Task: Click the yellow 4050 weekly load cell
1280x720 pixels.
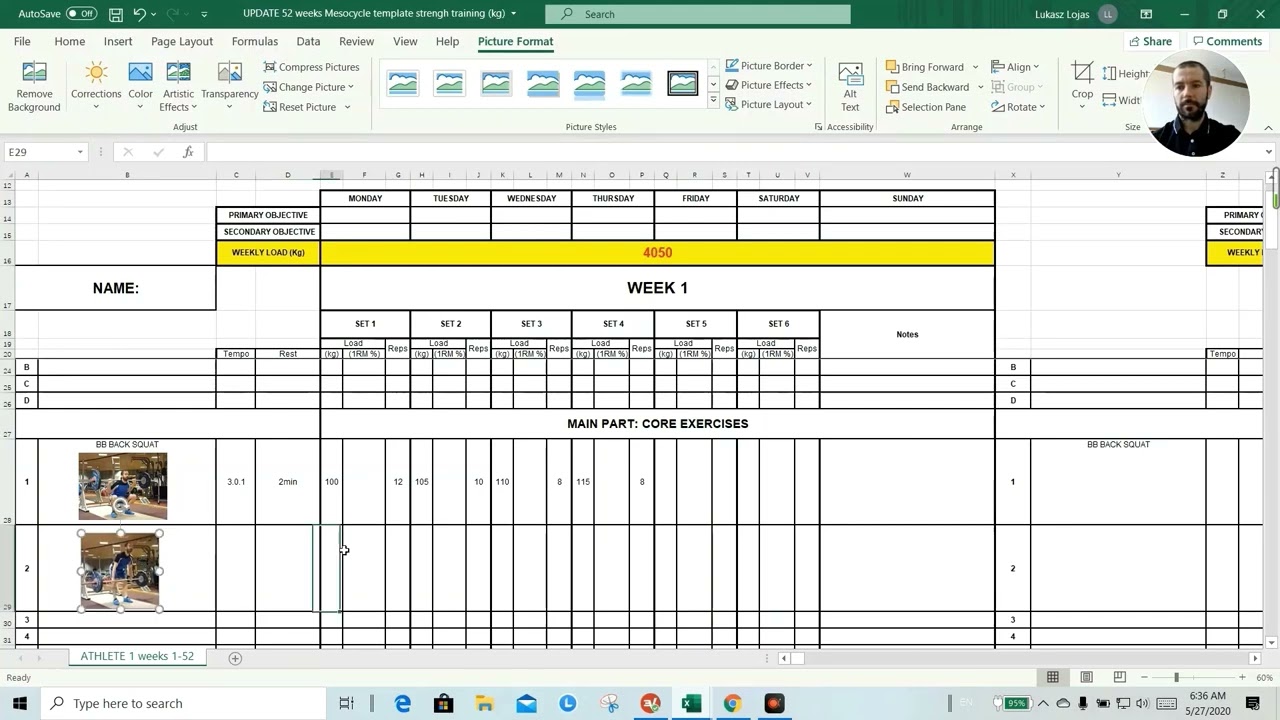Action: click(657, 253)
